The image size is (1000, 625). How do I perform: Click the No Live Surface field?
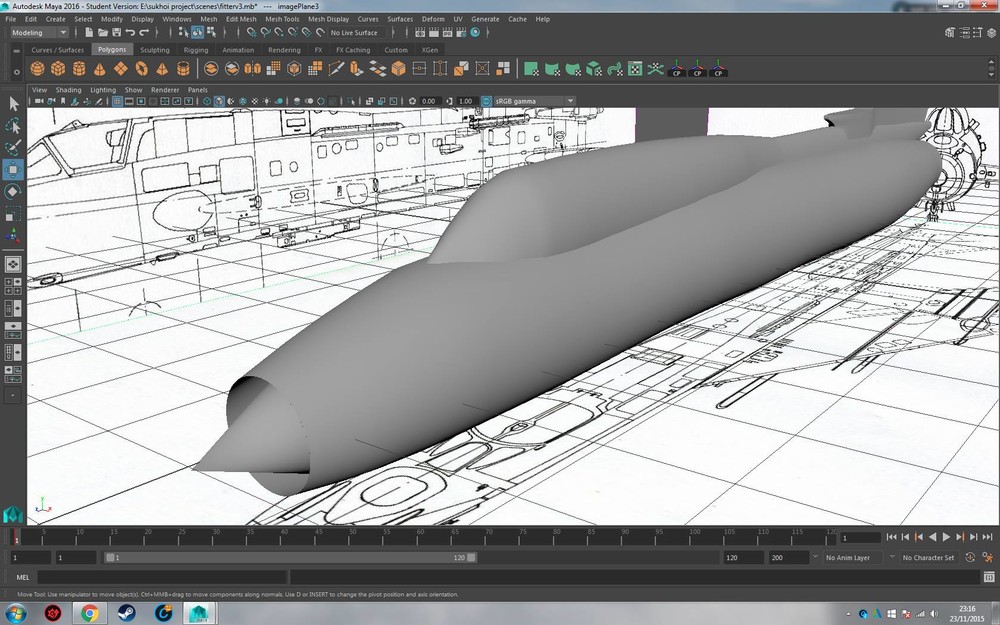coord(355,32)
